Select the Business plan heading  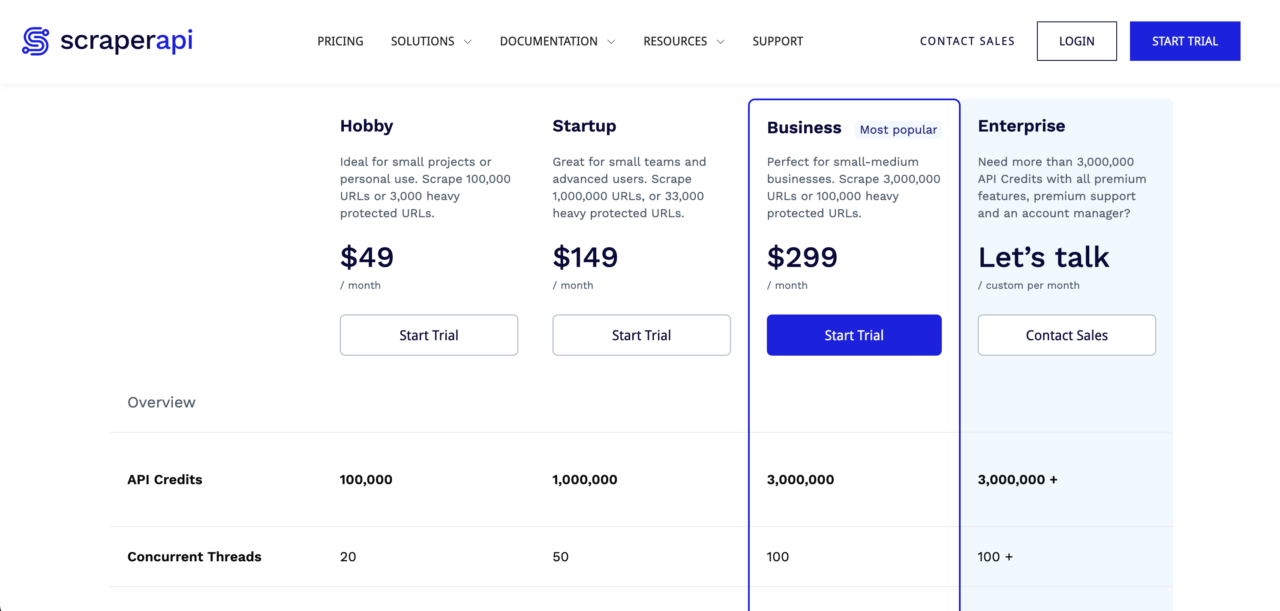coord(804,128)
